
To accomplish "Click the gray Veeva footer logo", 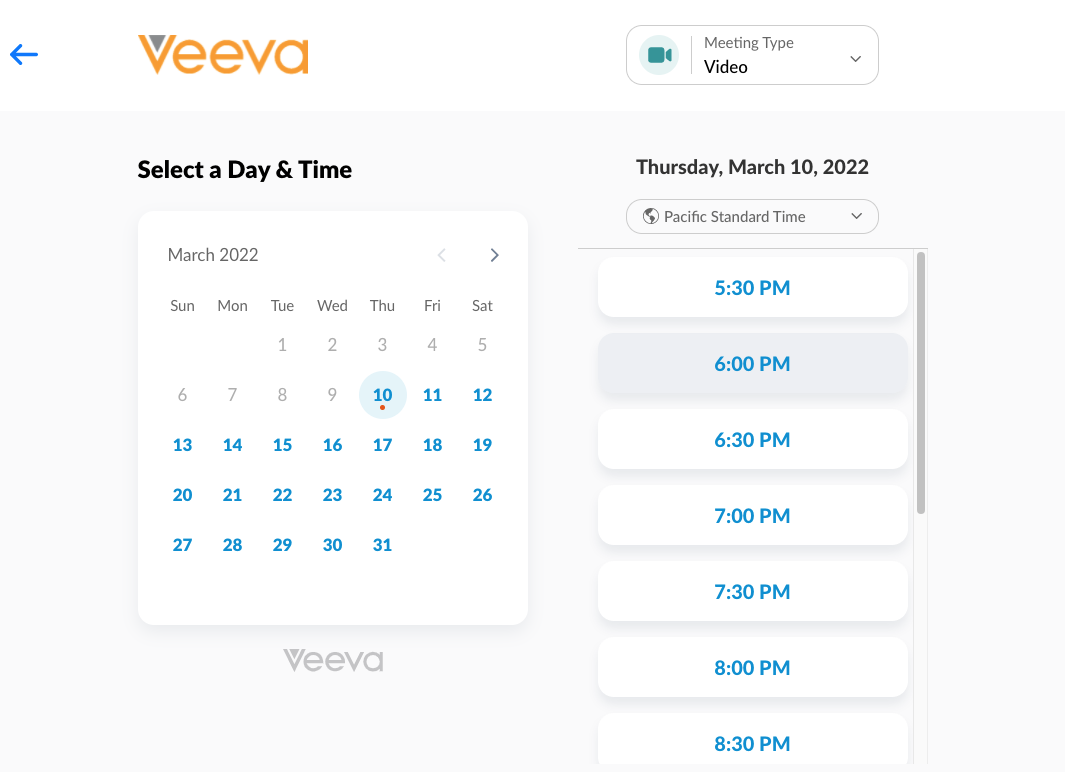I will [x=333, y=660].
